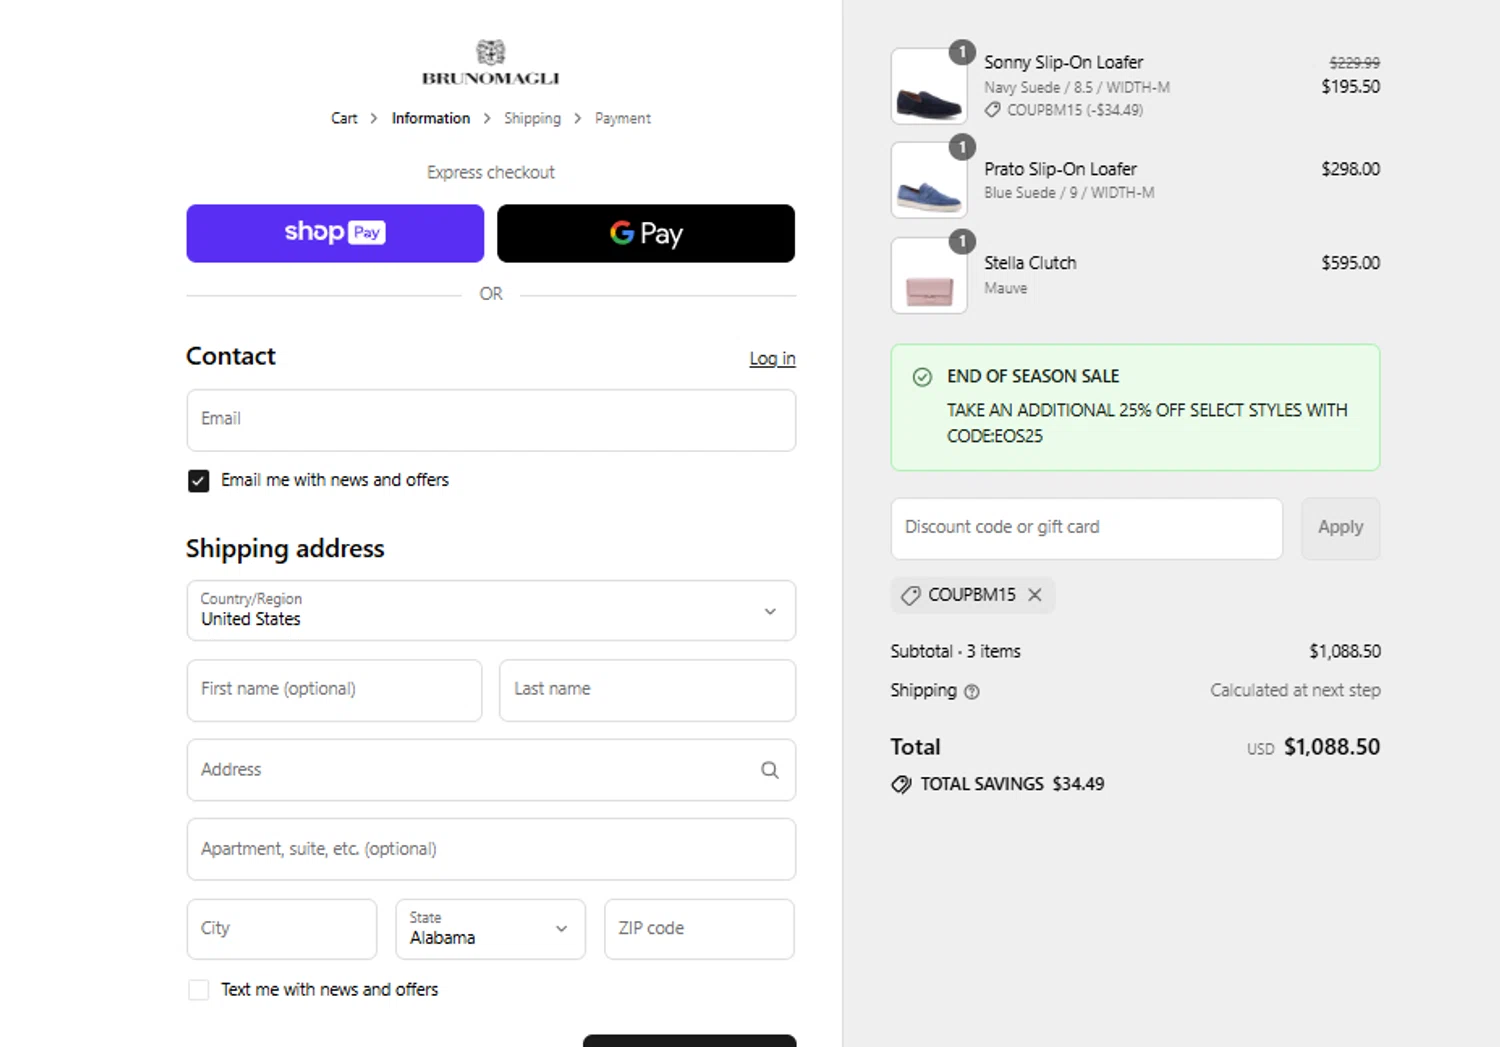Click the Total Savings tag icon

[x=901, y=784]
